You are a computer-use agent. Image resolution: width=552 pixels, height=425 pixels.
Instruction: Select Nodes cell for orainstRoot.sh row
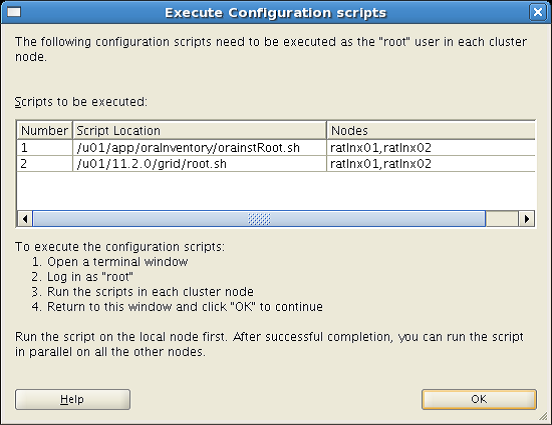pyautogui.click(x=431, y=148)
